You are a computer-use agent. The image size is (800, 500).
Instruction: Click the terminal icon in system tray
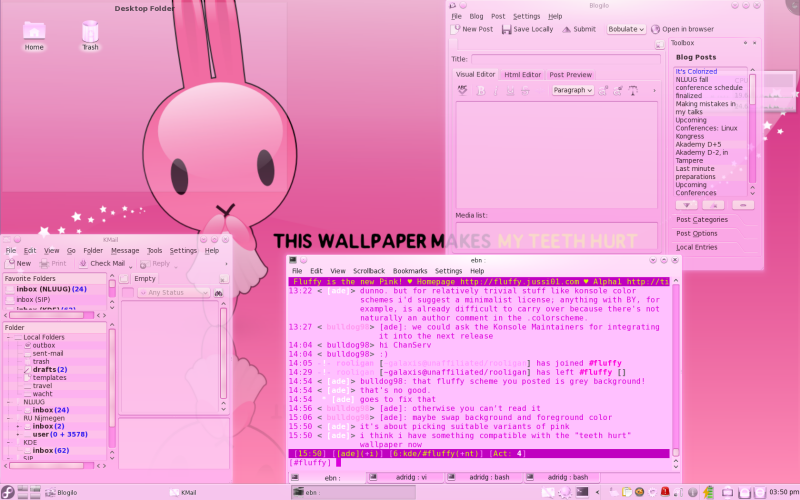(x=582, y=492)
